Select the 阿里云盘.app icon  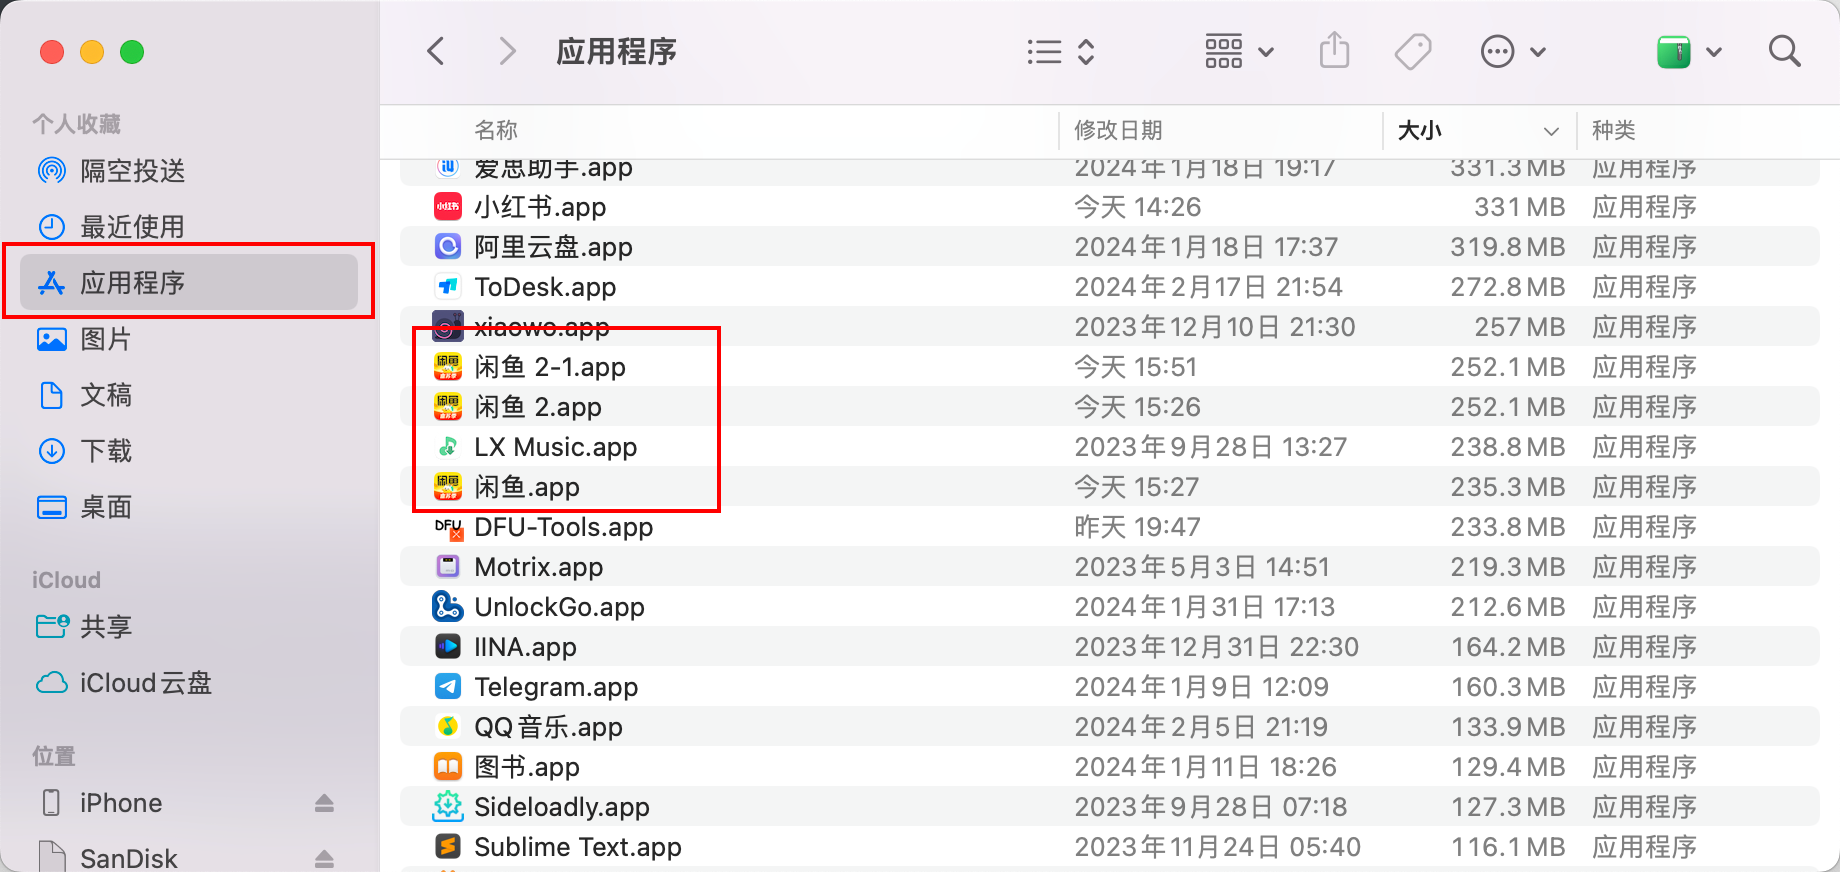[447, 247]
